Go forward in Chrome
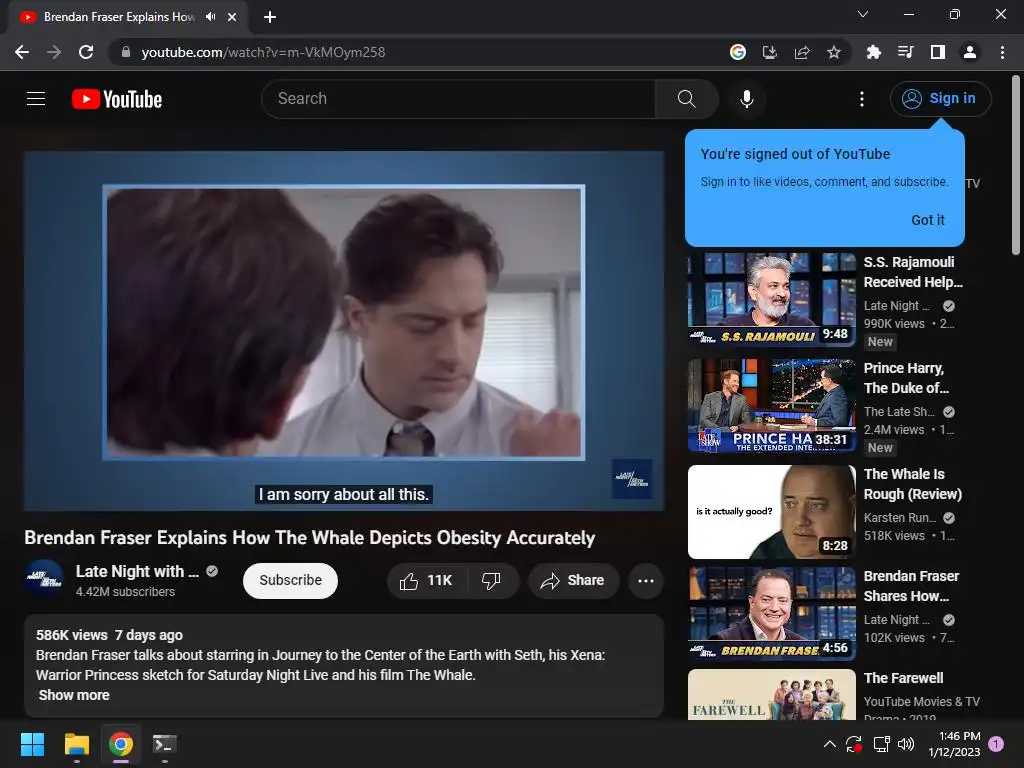Viewport: 1024px width, 768px height. coord(54,52)
